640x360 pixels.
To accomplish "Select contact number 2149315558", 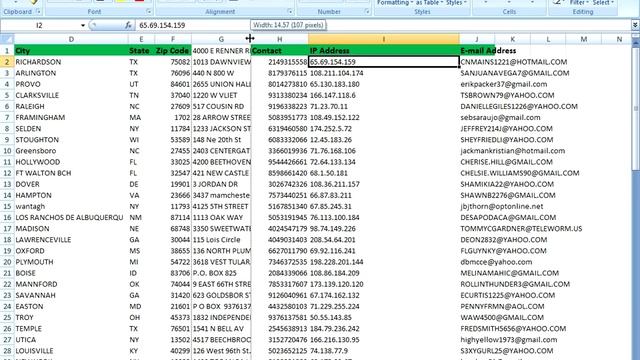I will tap(280, 62).
